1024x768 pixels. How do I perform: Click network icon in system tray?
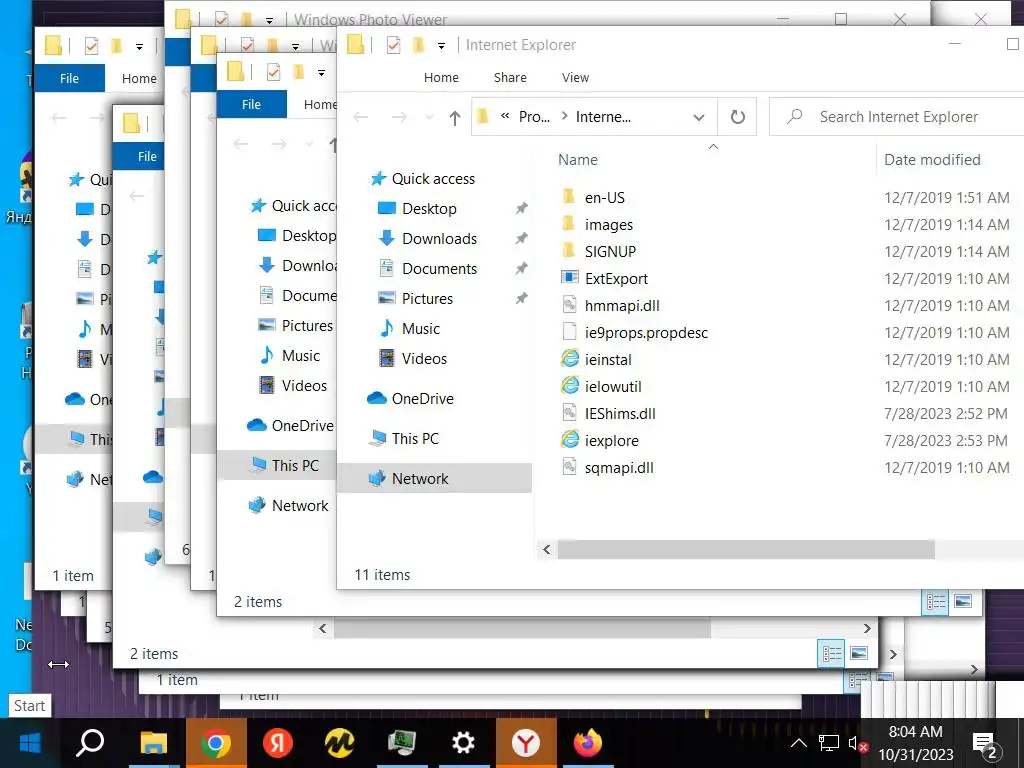coord(828,743)
